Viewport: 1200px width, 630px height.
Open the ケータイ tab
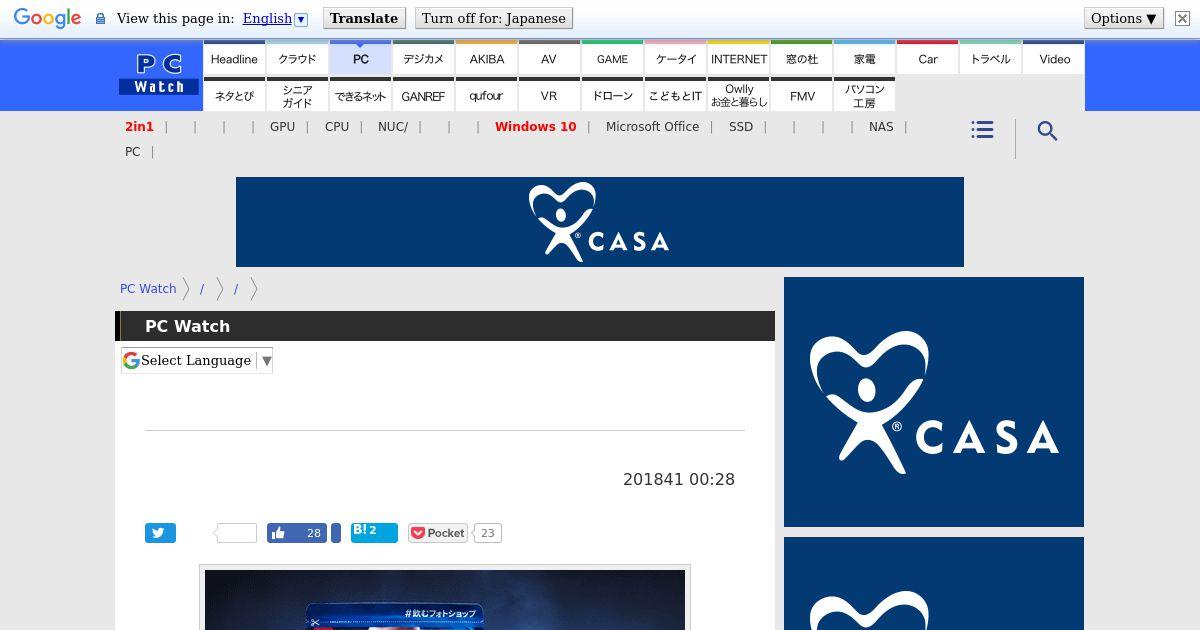pyautogui.click(x=675, y=58)
